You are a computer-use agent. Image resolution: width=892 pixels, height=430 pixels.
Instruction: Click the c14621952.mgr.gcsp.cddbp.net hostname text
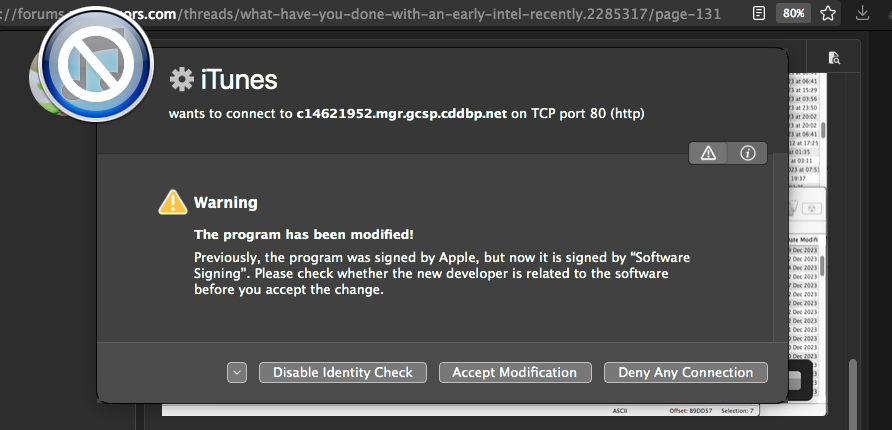(x=402, y=114)
